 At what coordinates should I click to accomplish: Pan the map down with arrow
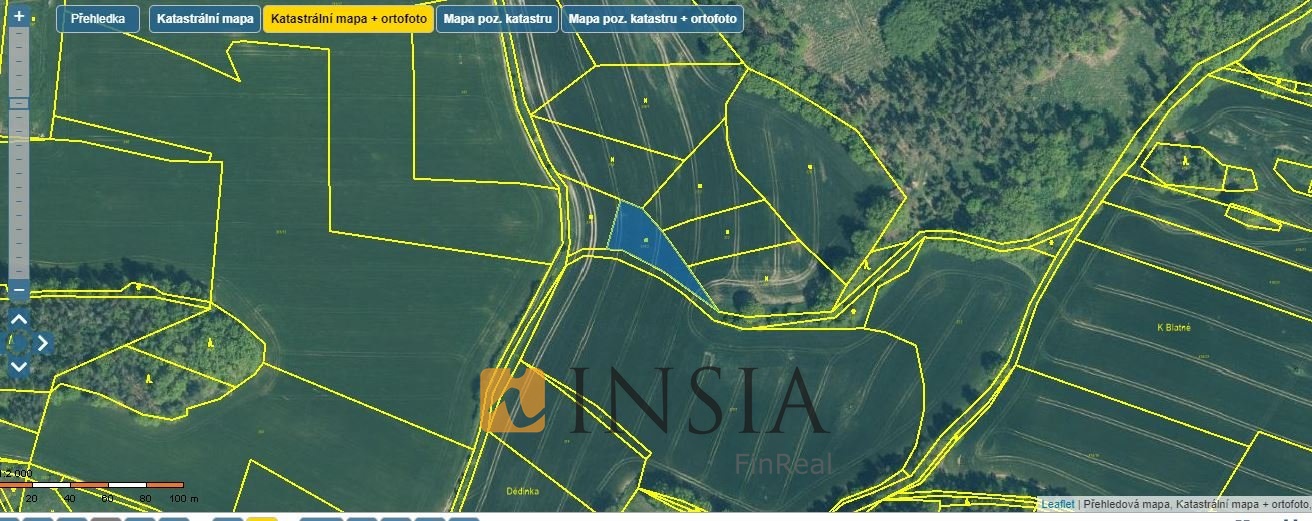pyautogui.click(x=19, y=366)
